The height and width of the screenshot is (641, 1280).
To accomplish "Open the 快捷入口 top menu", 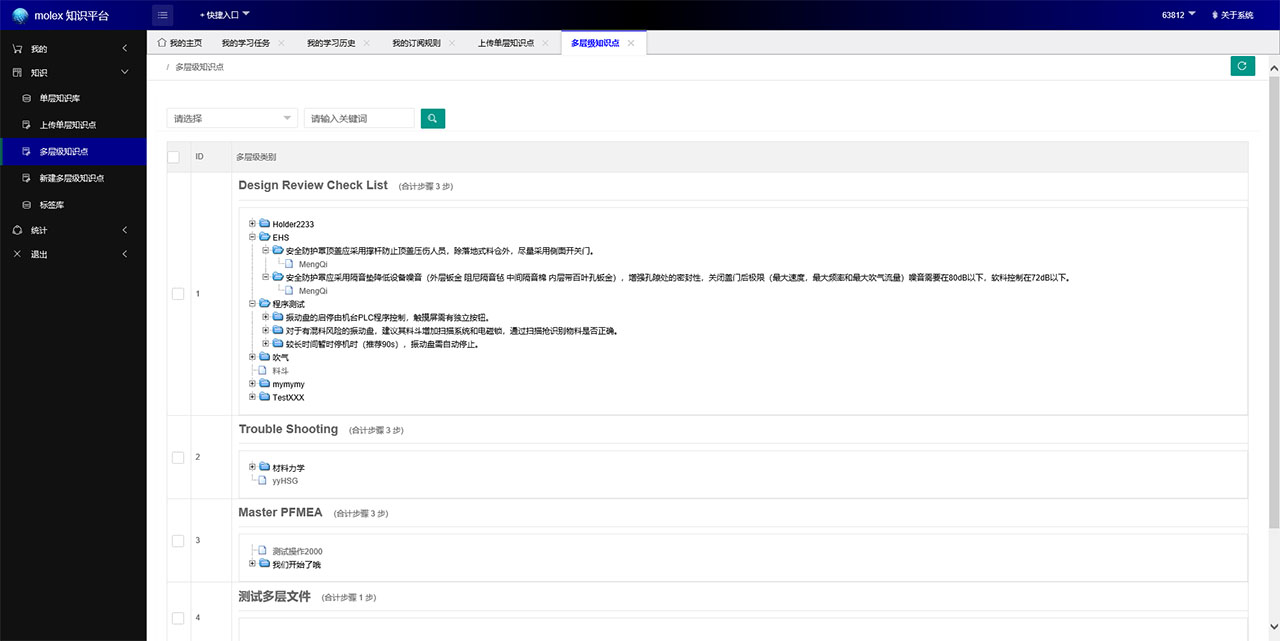I will pyautogui.click(x=225, y=15).
